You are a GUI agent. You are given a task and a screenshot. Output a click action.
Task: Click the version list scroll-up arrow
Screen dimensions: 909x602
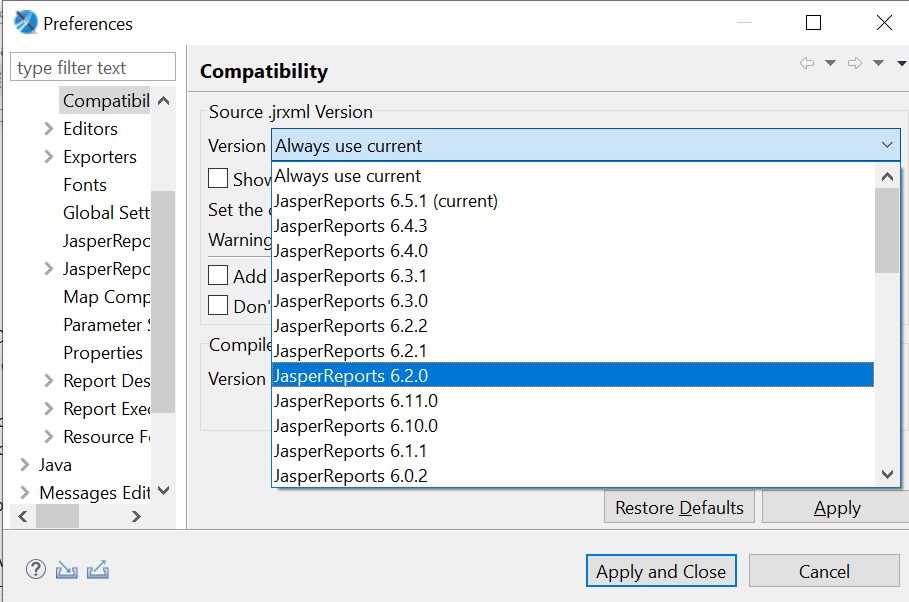(x=887, y=176)
